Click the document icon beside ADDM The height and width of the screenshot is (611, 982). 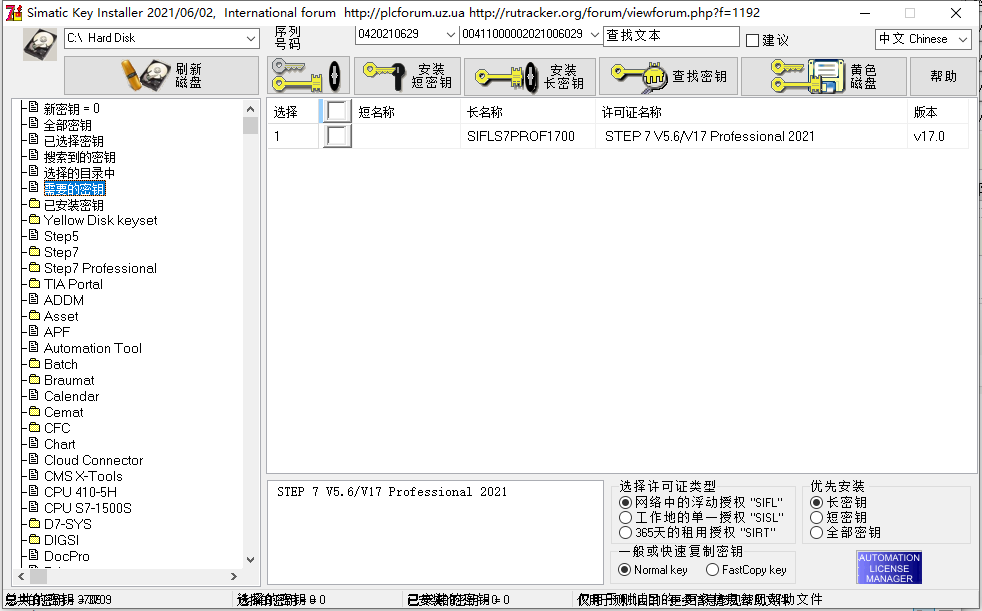34,300
